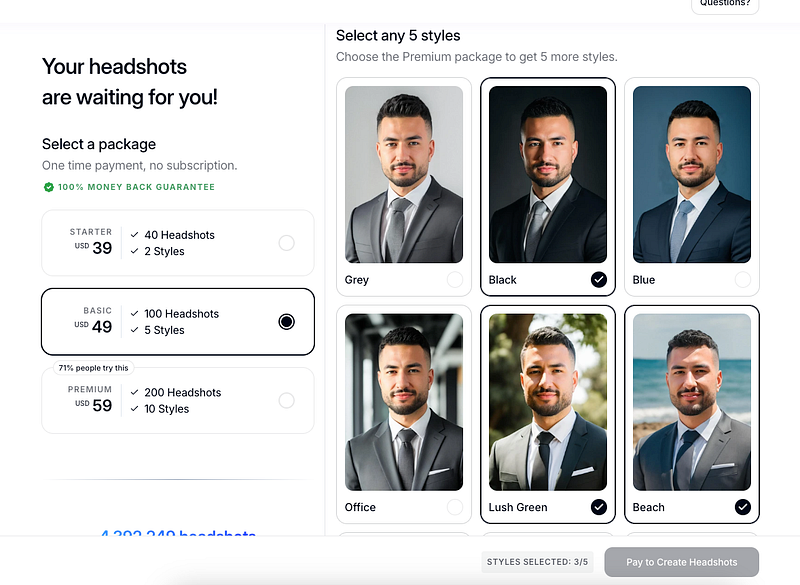Click the Blue background headshot thumbnail
Image resolution: width=800 pixels, height=585 pixels.
[x=692, y=175]
